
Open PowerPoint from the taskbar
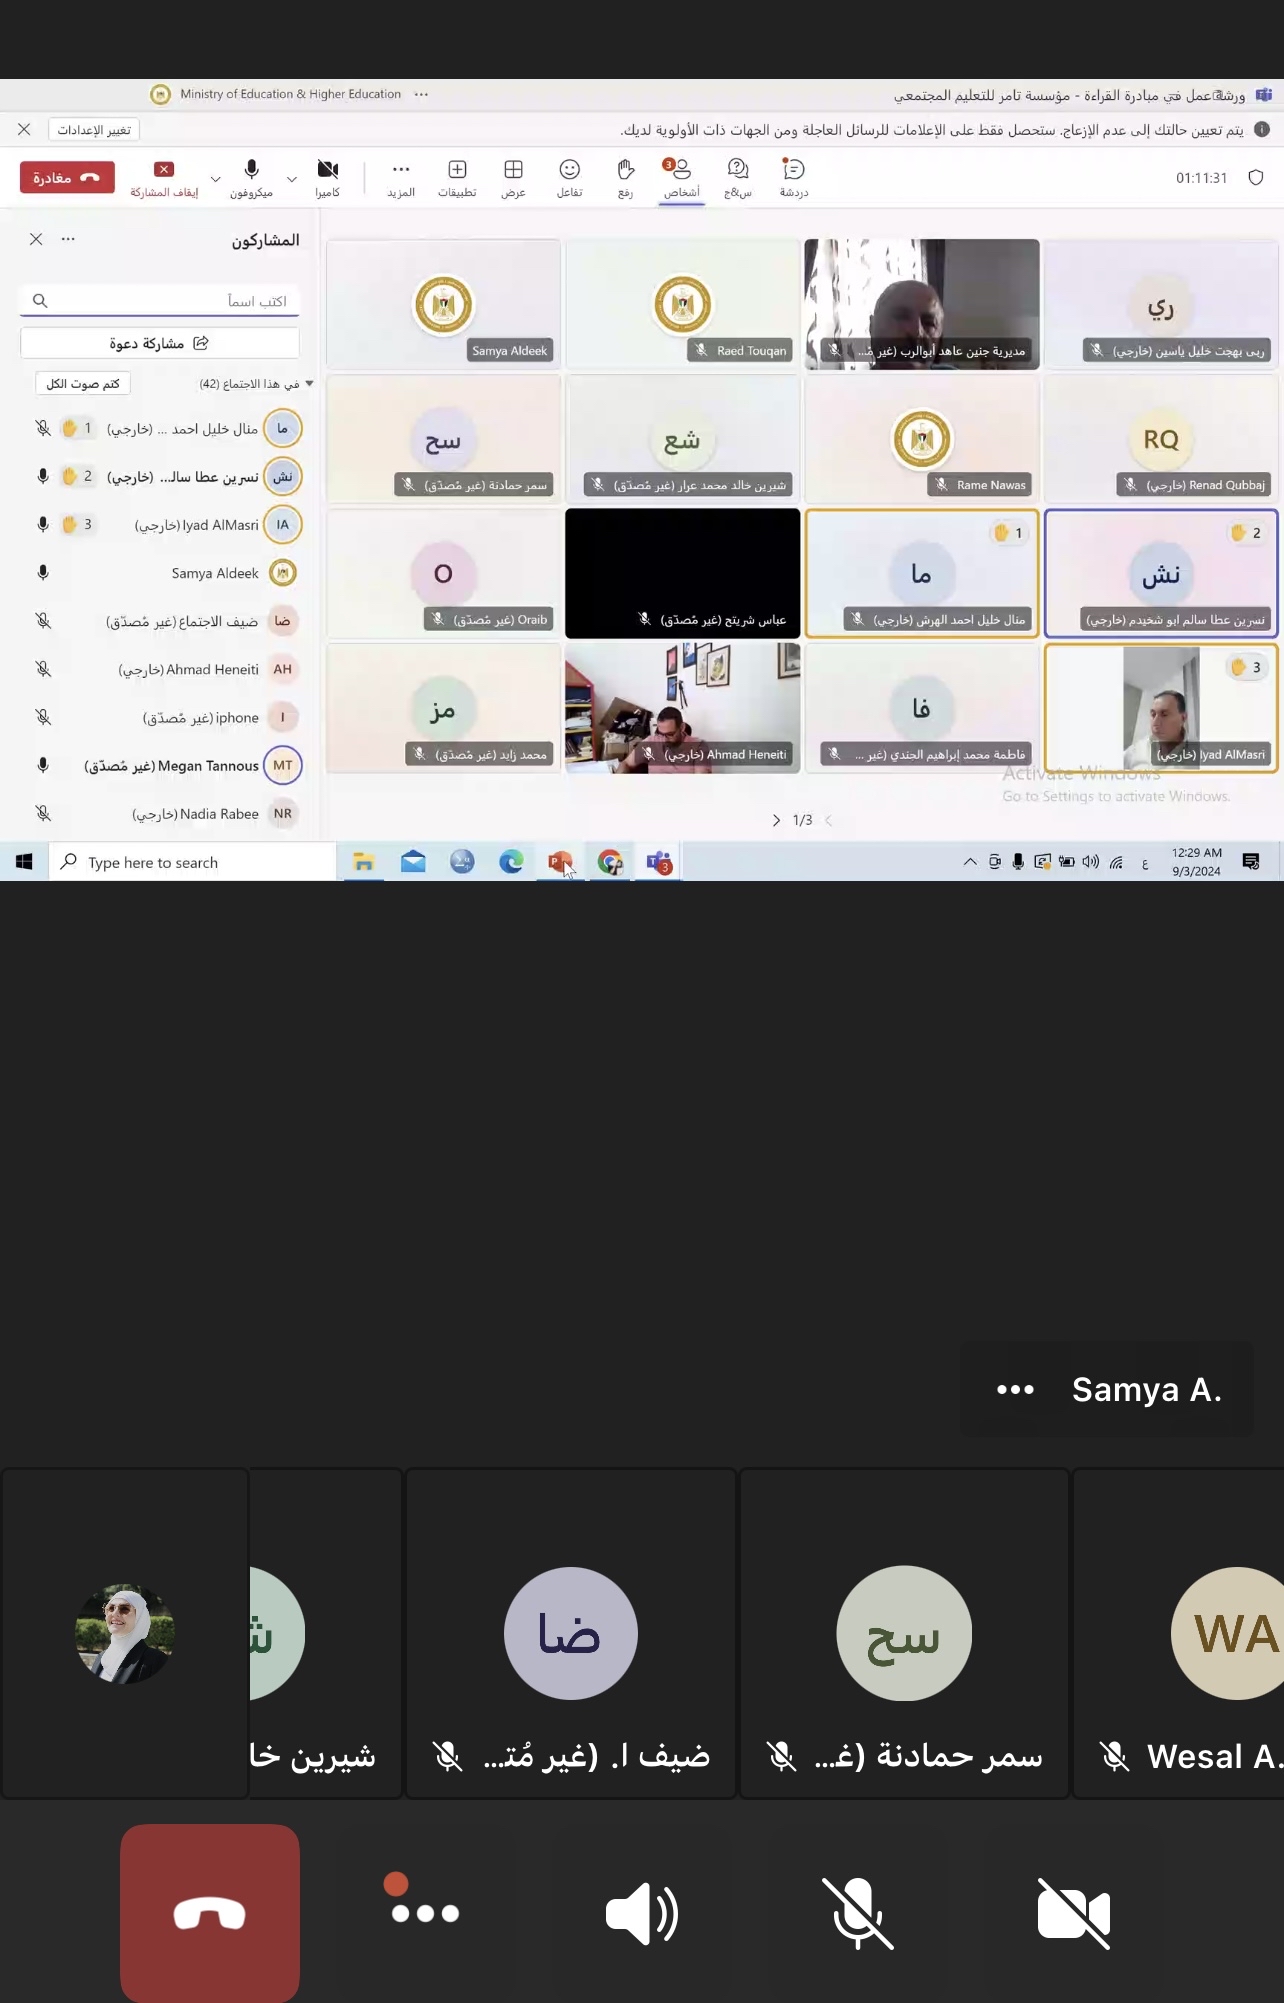tap(561, 862)
